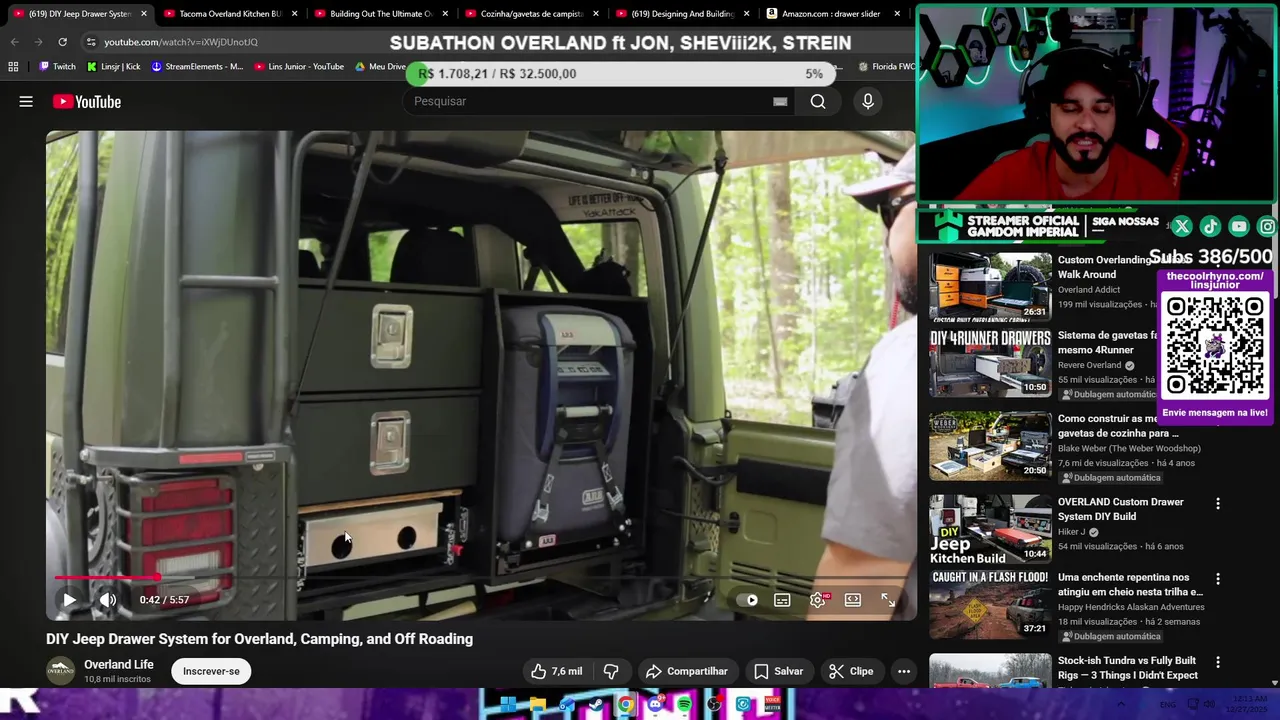The image size is (1280, 720).
Task: Click browser back arrow
Action: [x=14, y=42]
